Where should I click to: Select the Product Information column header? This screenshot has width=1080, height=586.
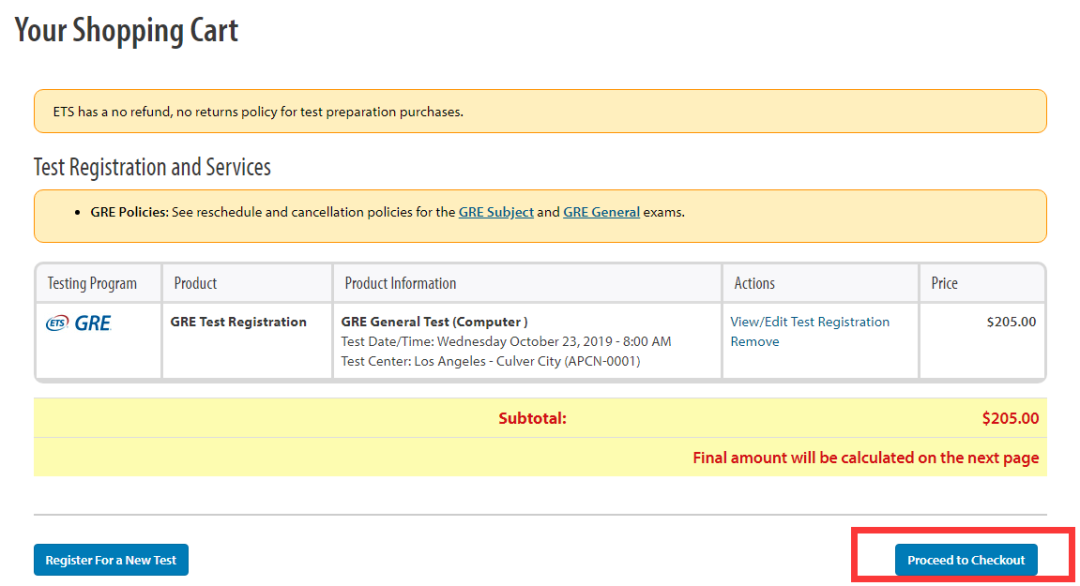pos(400,283)
